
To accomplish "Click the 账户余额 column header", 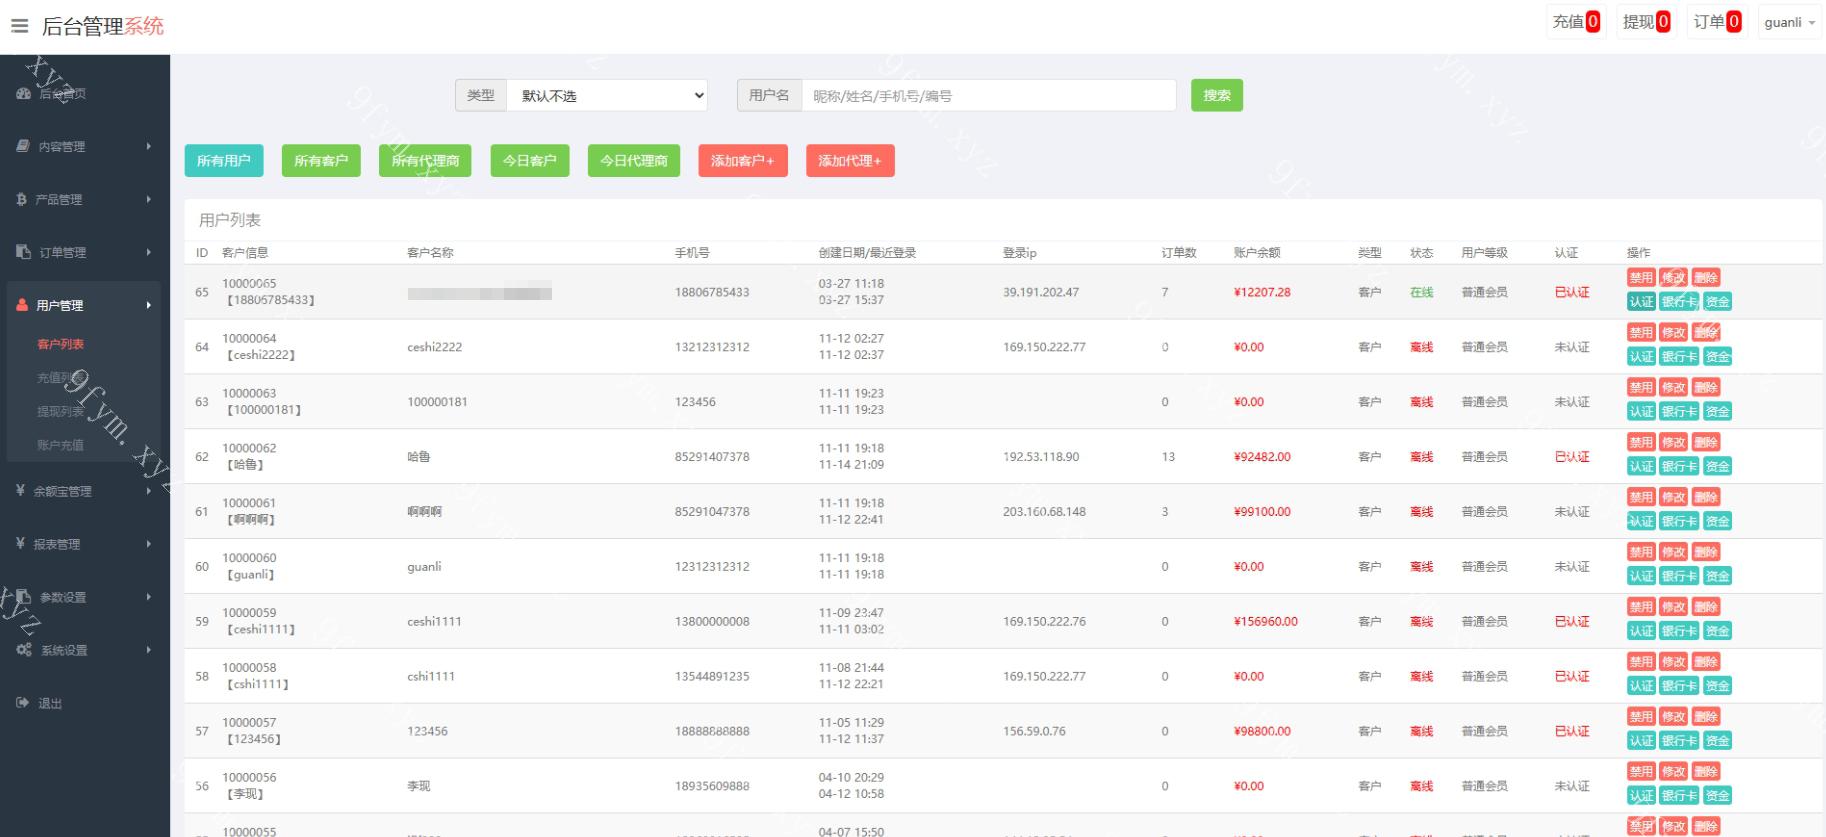I will coord(1256,253).
